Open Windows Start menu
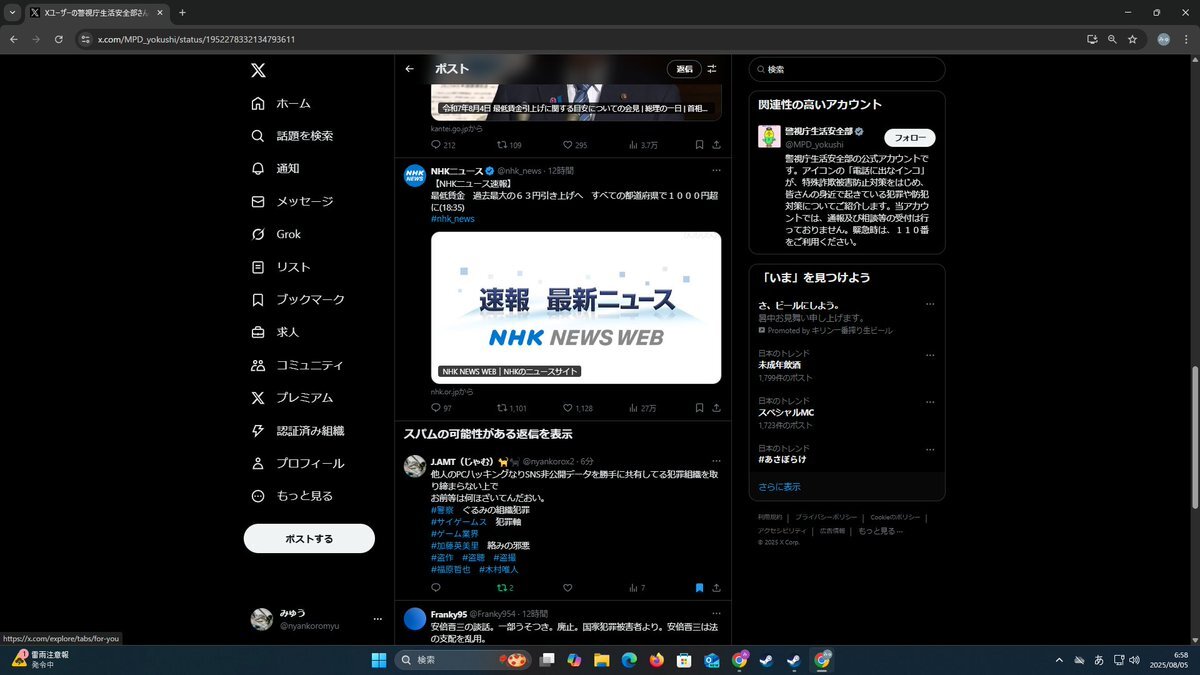The width and height of the screenshot is (1200, 675). click(x=379, y=660)
